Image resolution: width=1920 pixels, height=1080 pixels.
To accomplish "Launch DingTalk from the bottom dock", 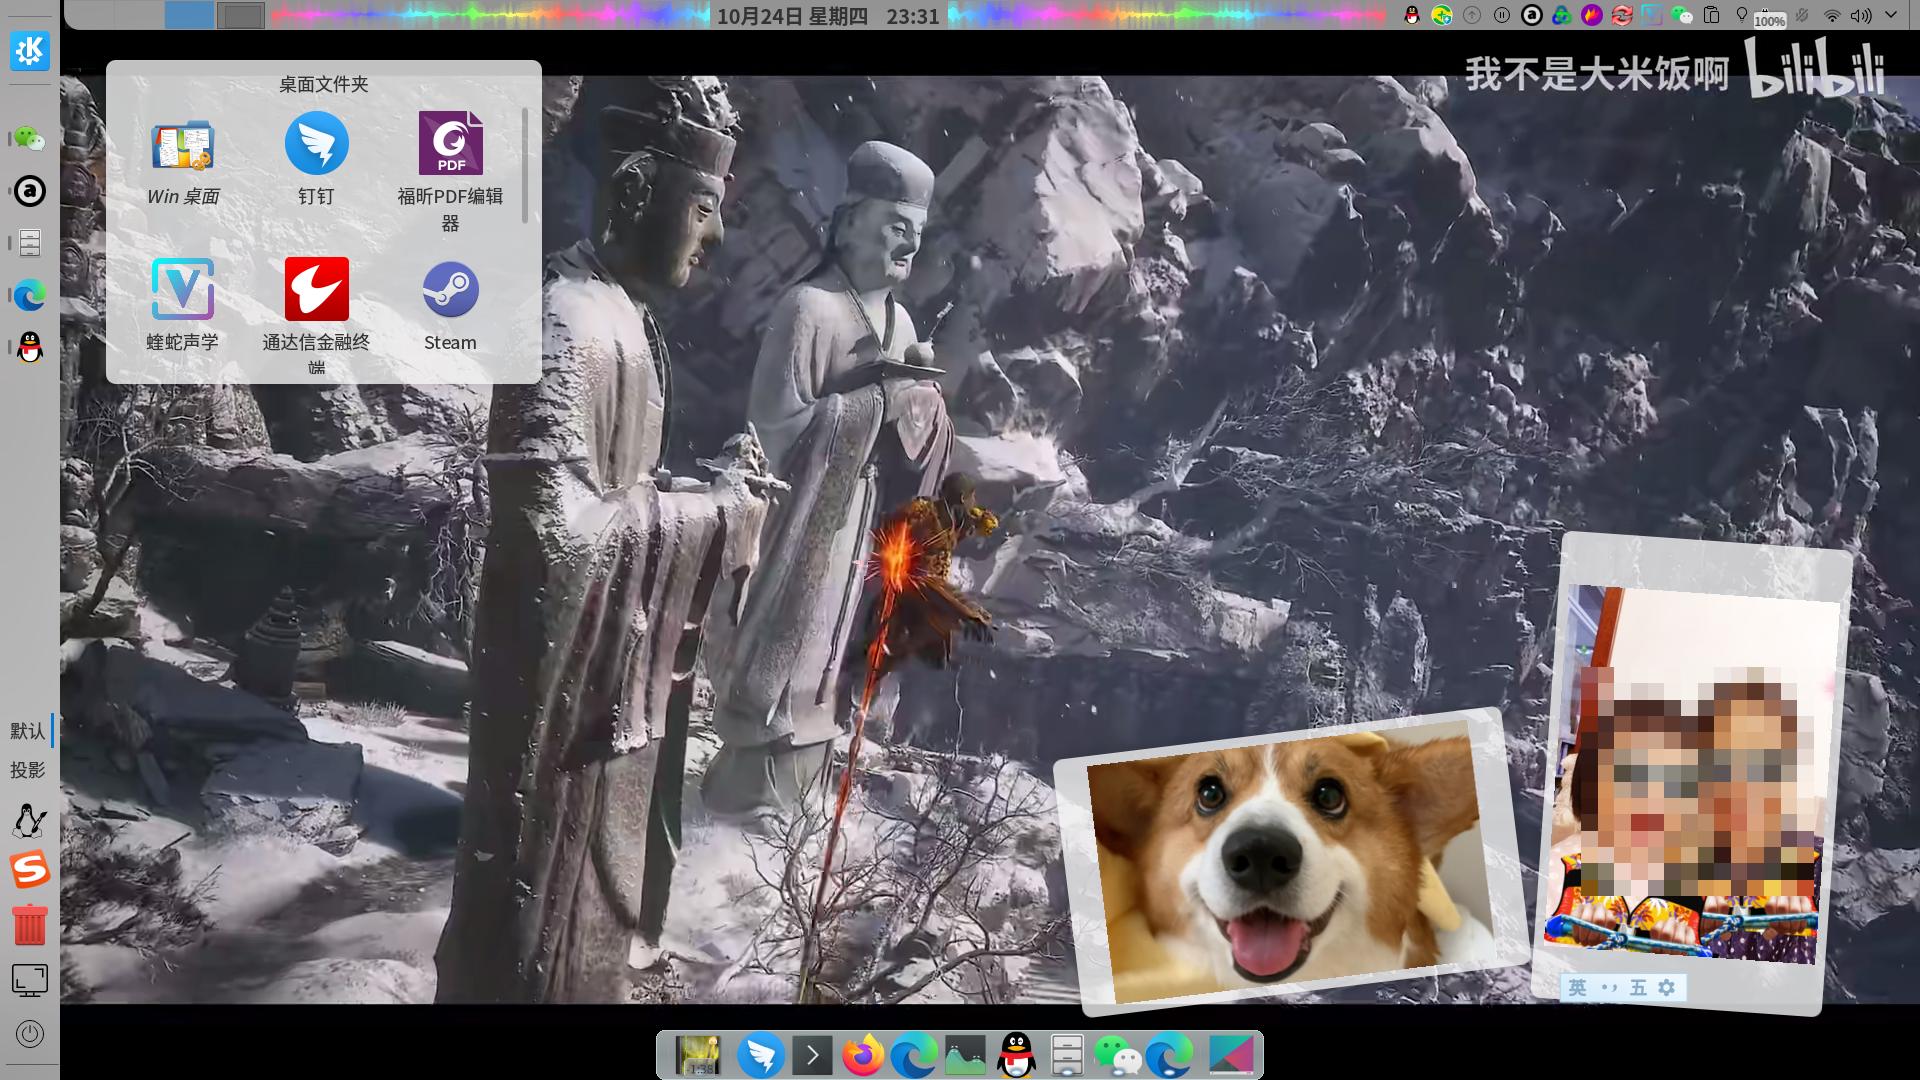I will 761,1055.
